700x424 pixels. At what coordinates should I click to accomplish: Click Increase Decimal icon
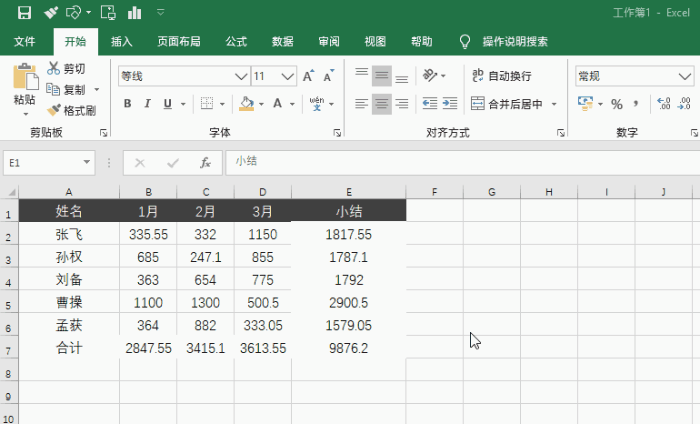(664, 104)
